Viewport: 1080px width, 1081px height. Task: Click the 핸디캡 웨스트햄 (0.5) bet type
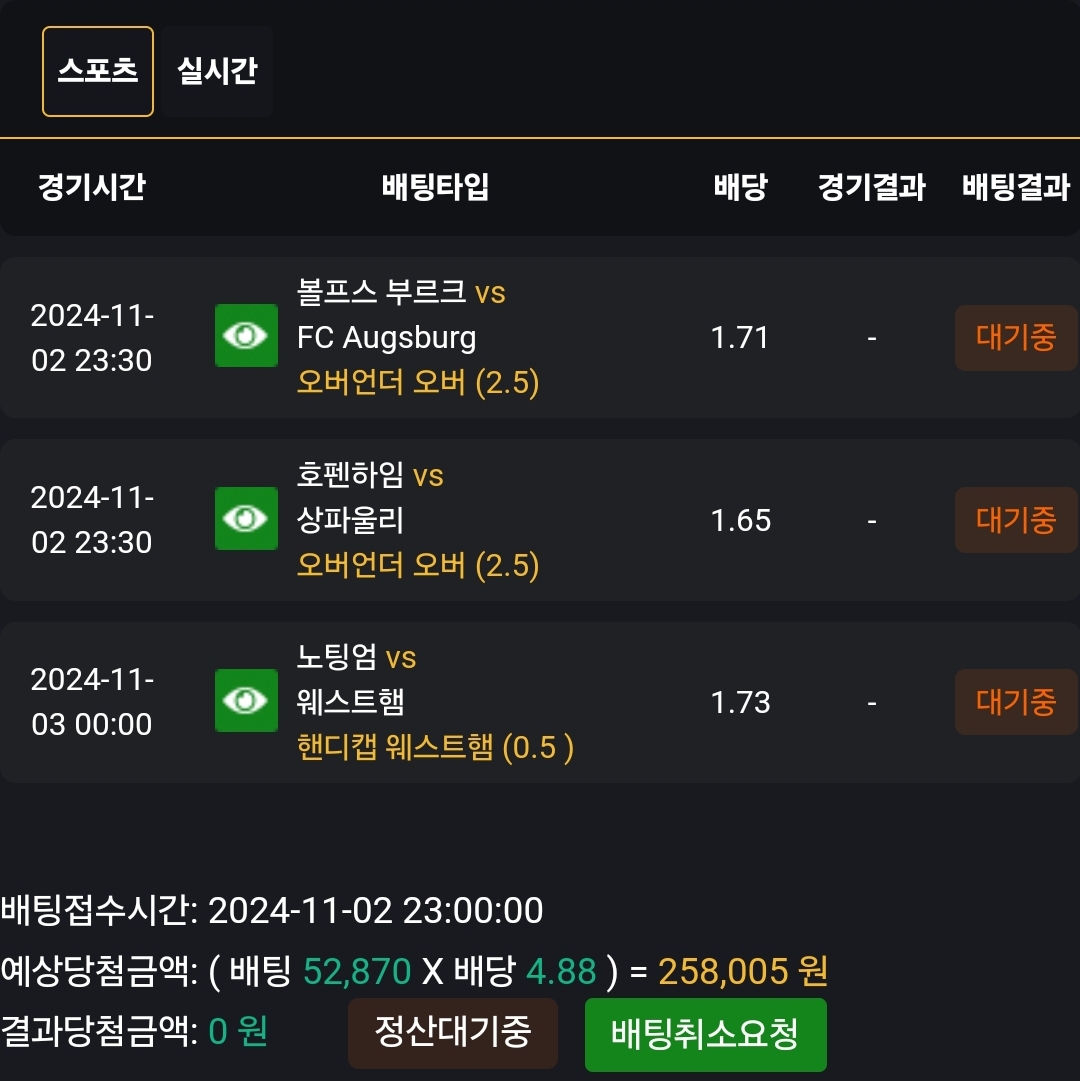[435, 748]
